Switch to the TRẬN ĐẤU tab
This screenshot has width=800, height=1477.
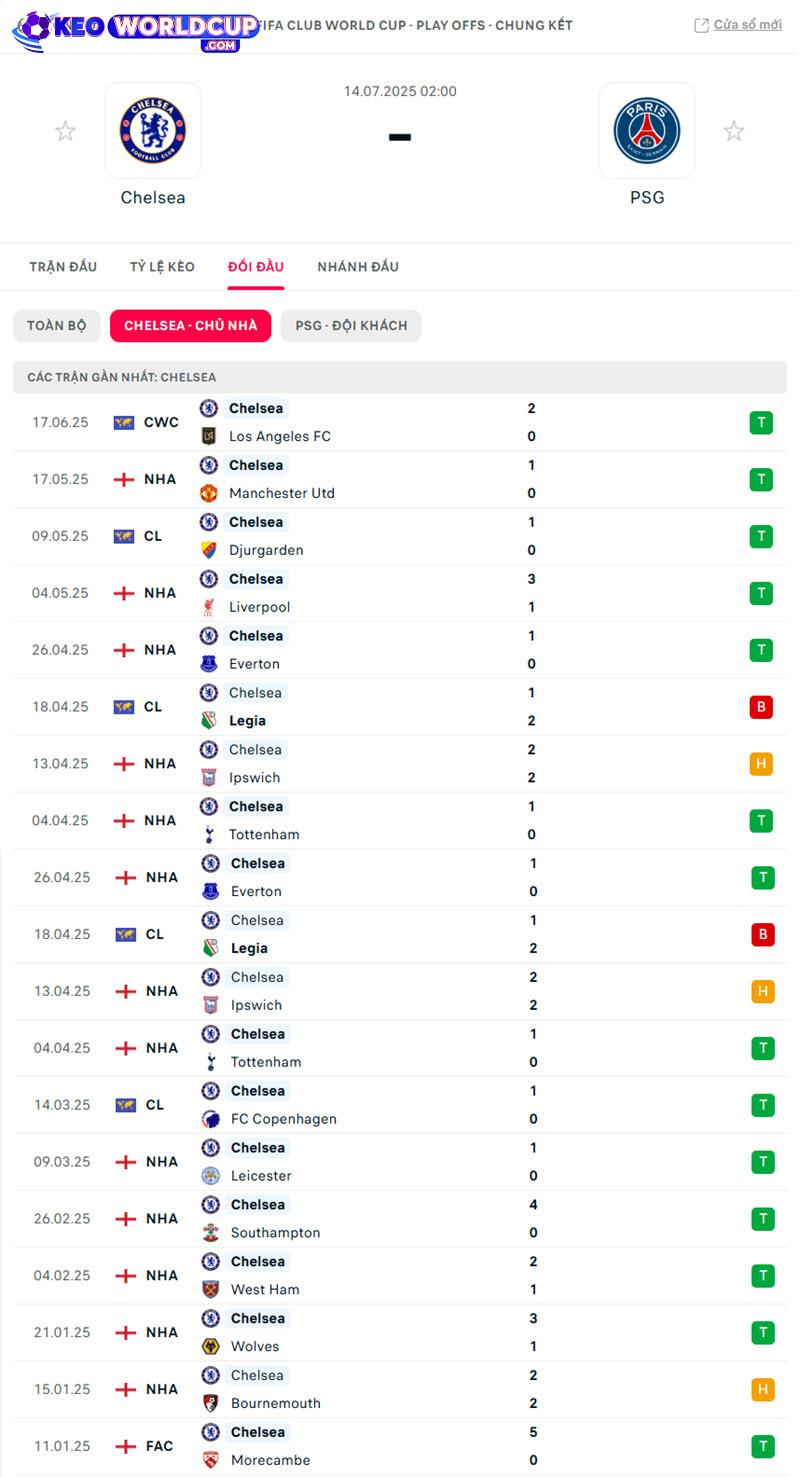(x=63, y=267)
